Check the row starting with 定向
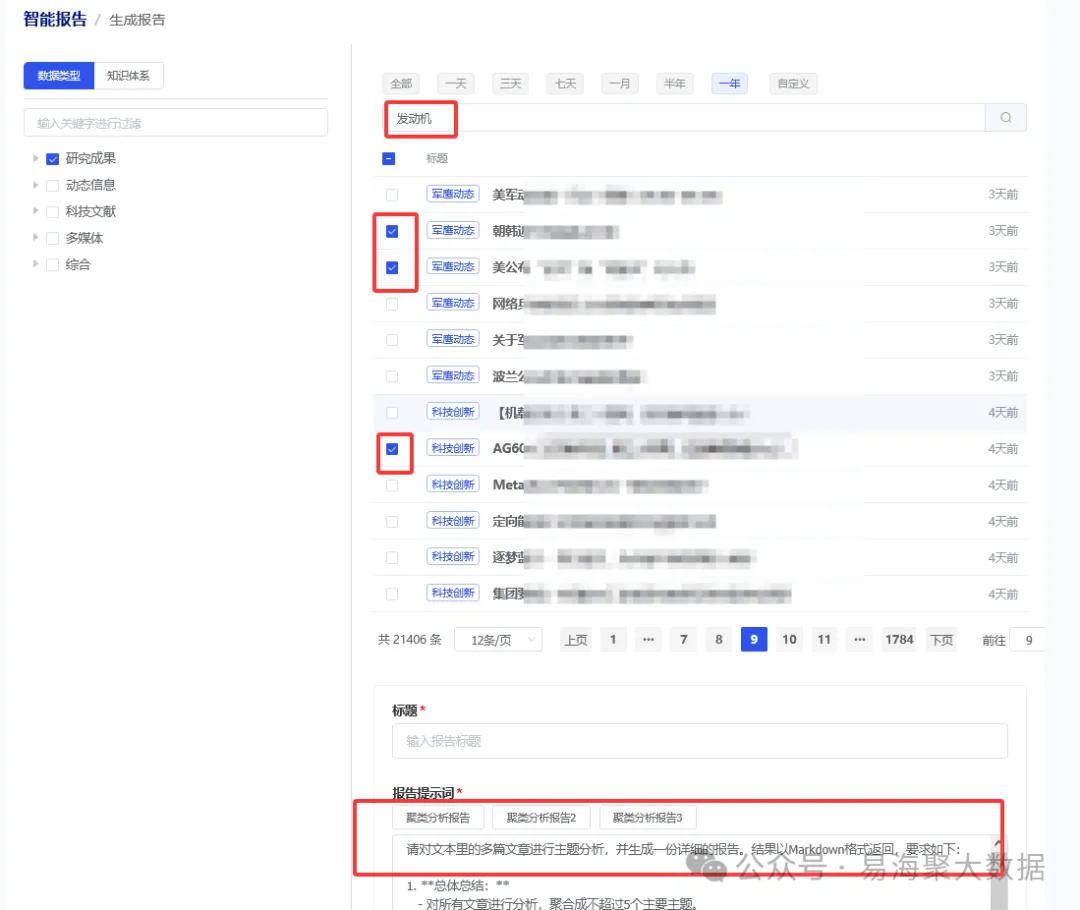This screenshot has height=910, width=1080. [x=392, y=521]
